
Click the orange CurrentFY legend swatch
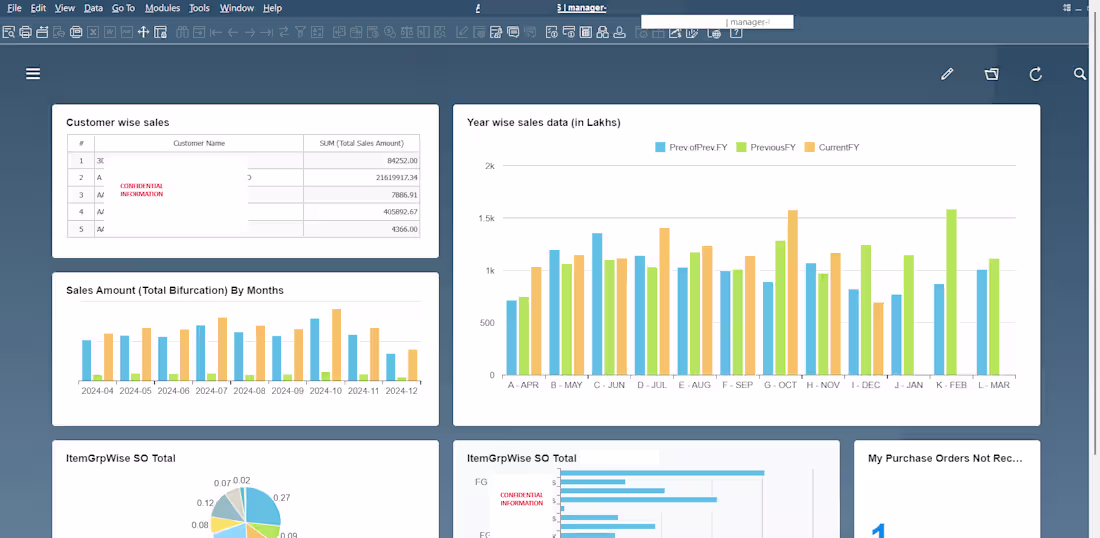[809, 147]
